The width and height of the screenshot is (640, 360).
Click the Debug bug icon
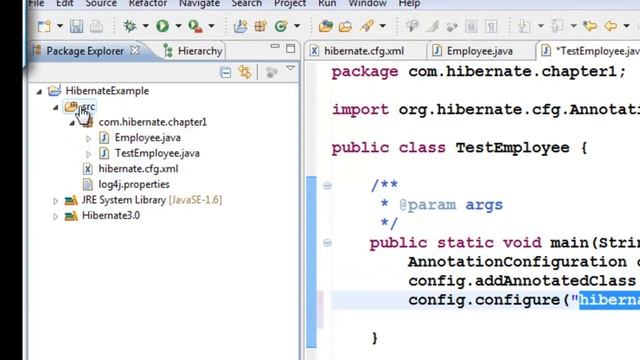130,27
